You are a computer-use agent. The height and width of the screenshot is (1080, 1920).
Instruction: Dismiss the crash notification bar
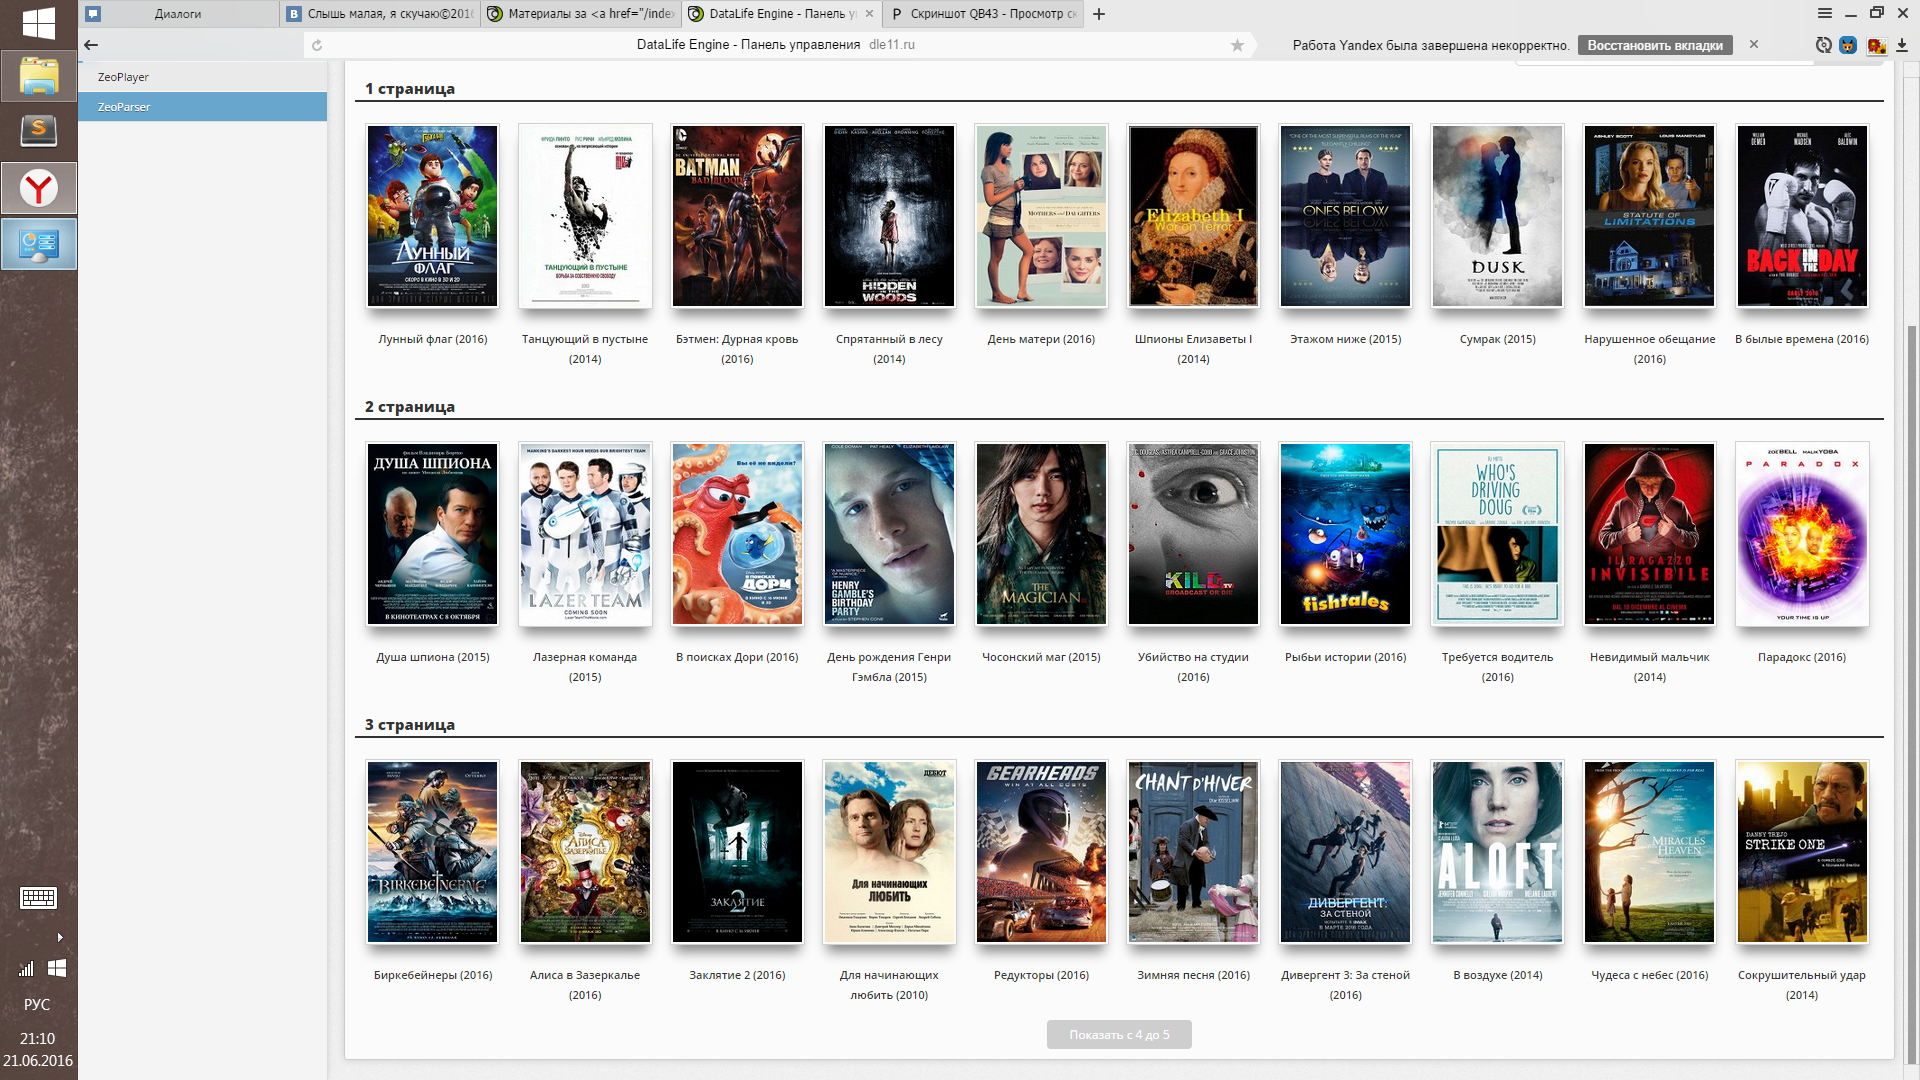1753,44
